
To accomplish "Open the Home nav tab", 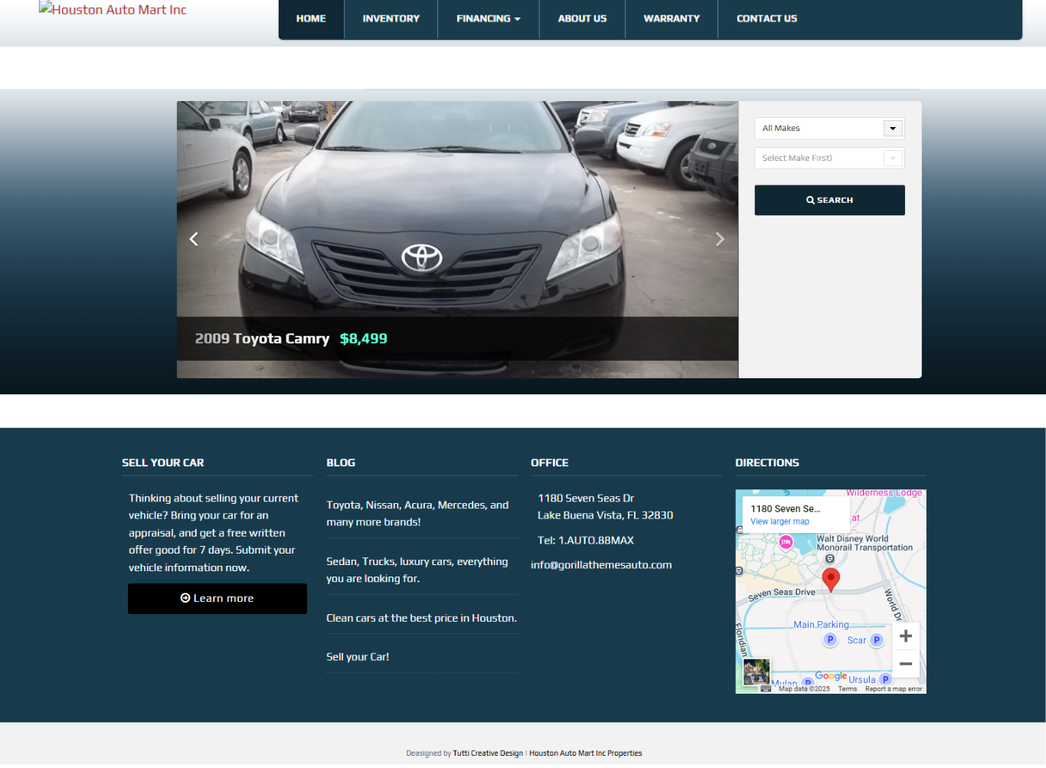I will 311,19.
